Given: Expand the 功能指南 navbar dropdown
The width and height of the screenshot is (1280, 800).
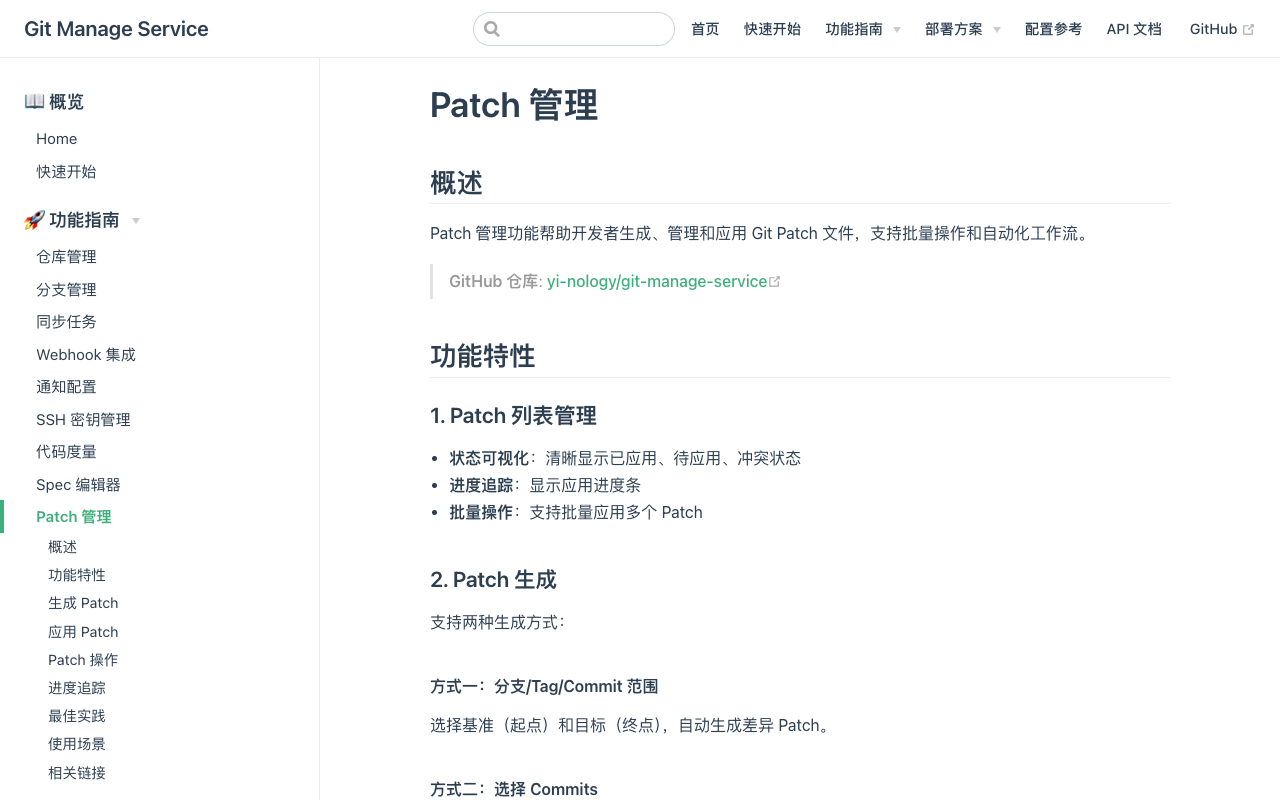Looking at the screenshot, I should [862, 29].
